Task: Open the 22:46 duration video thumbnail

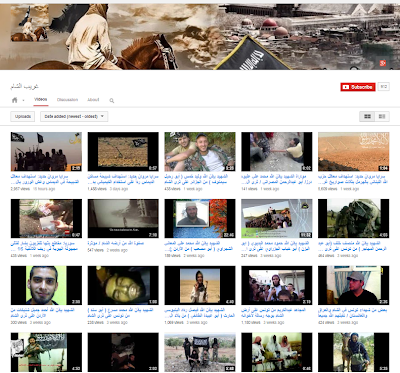Action: tap(200, 218)
